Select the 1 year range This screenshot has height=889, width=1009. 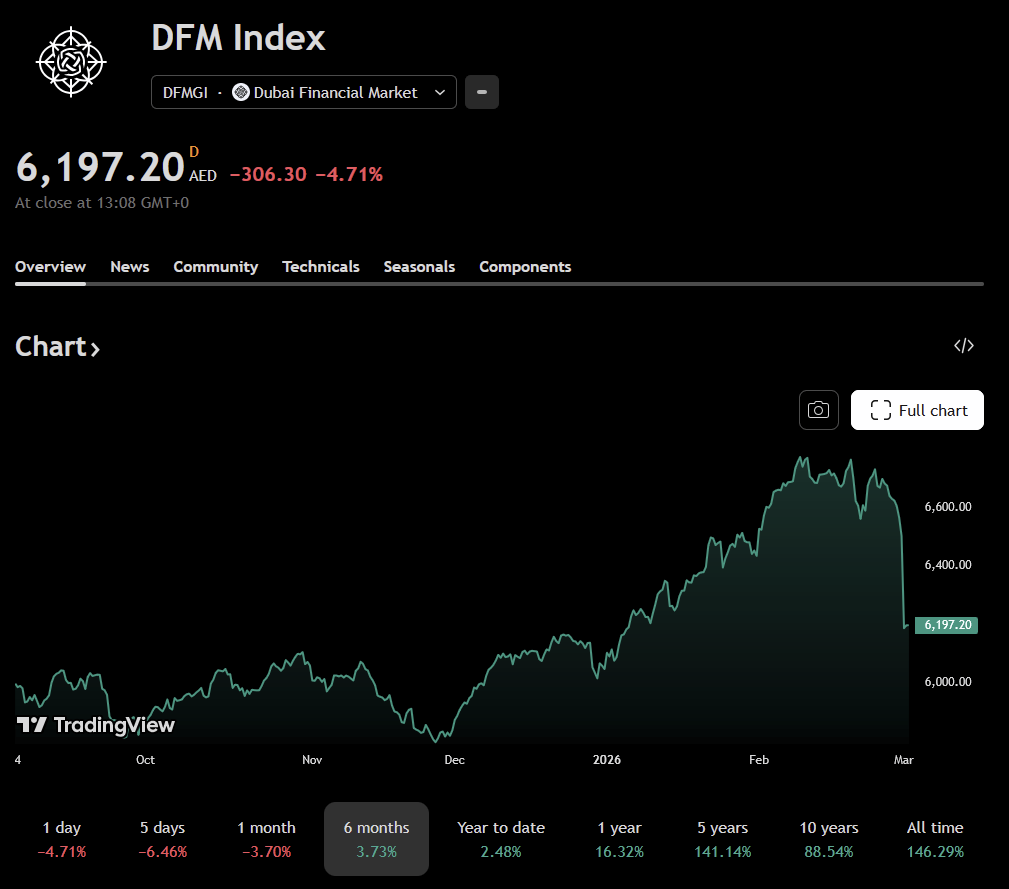pos(619,839)
